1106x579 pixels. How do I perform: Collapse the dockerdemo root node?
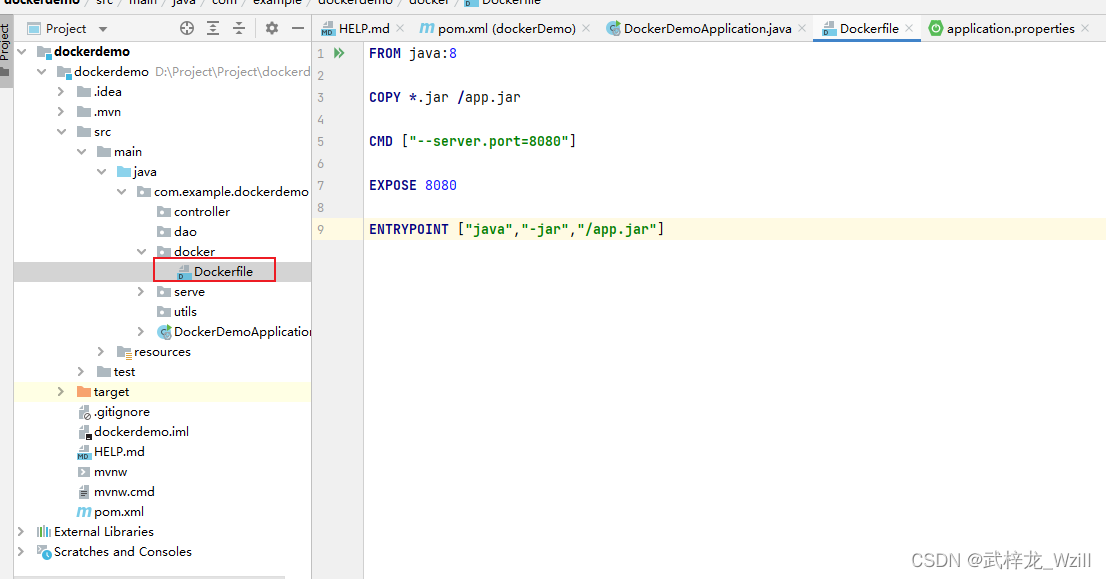coord(22,51)
